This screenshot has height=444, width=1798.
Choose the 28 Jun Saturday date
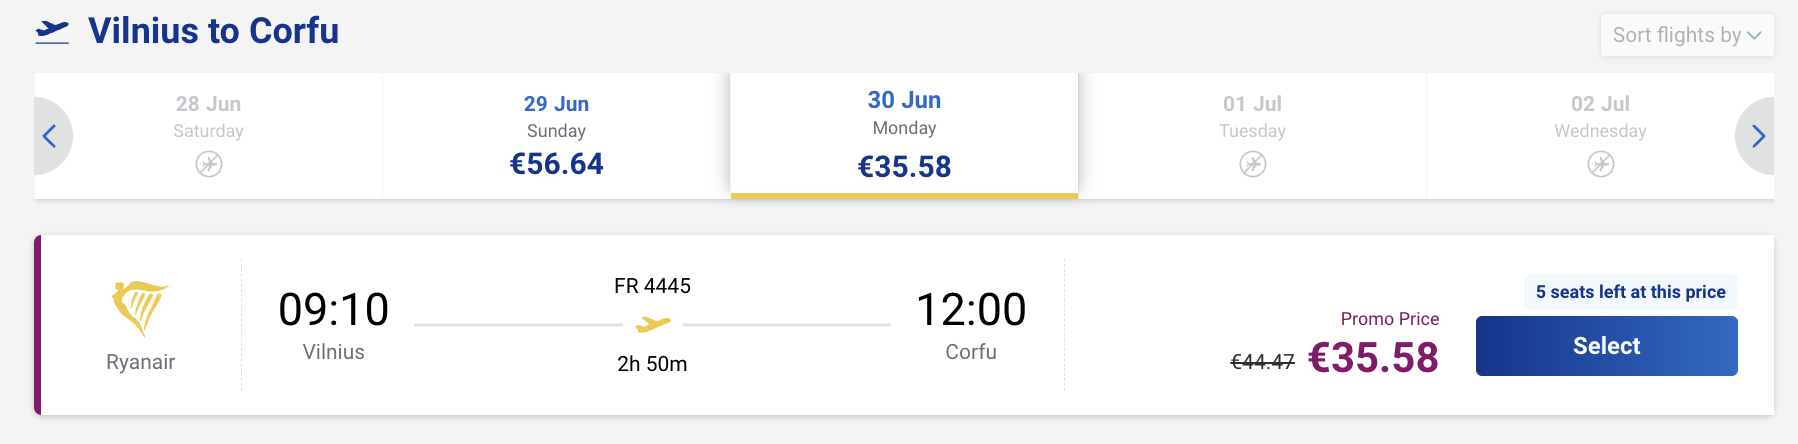point(209,136)
